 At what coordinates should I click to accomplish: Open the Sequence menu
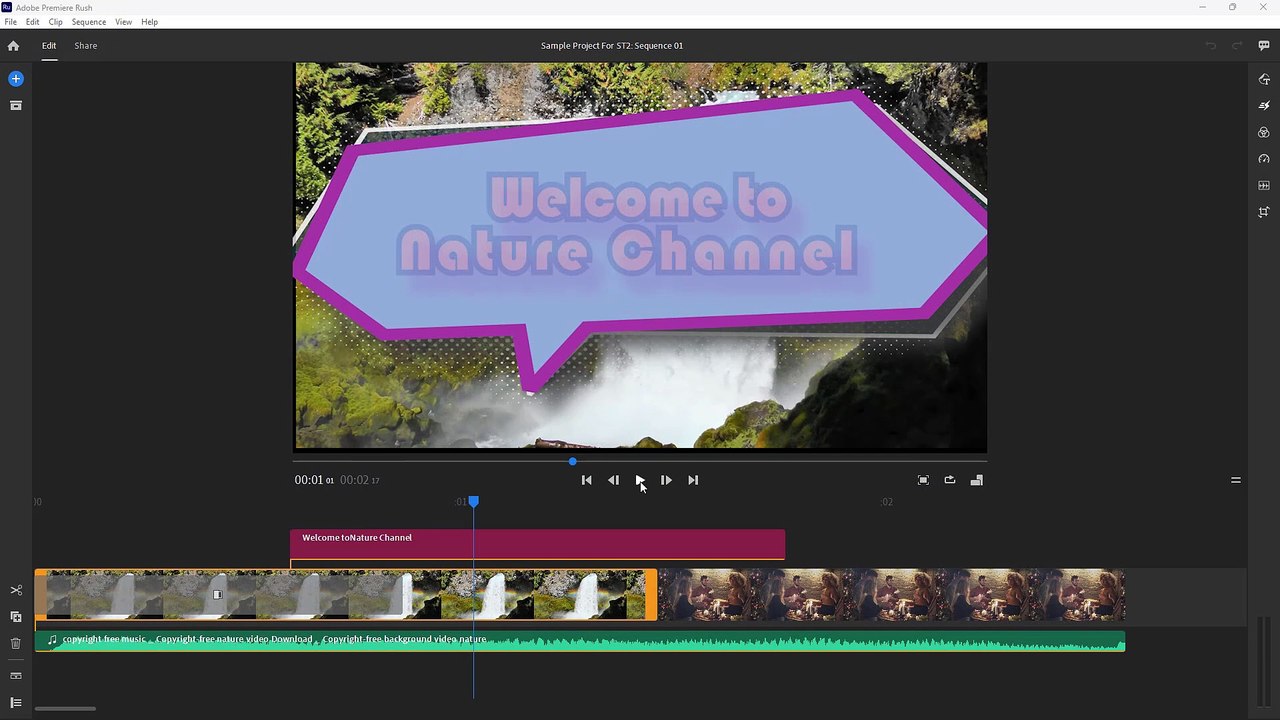tap(89, 22)
